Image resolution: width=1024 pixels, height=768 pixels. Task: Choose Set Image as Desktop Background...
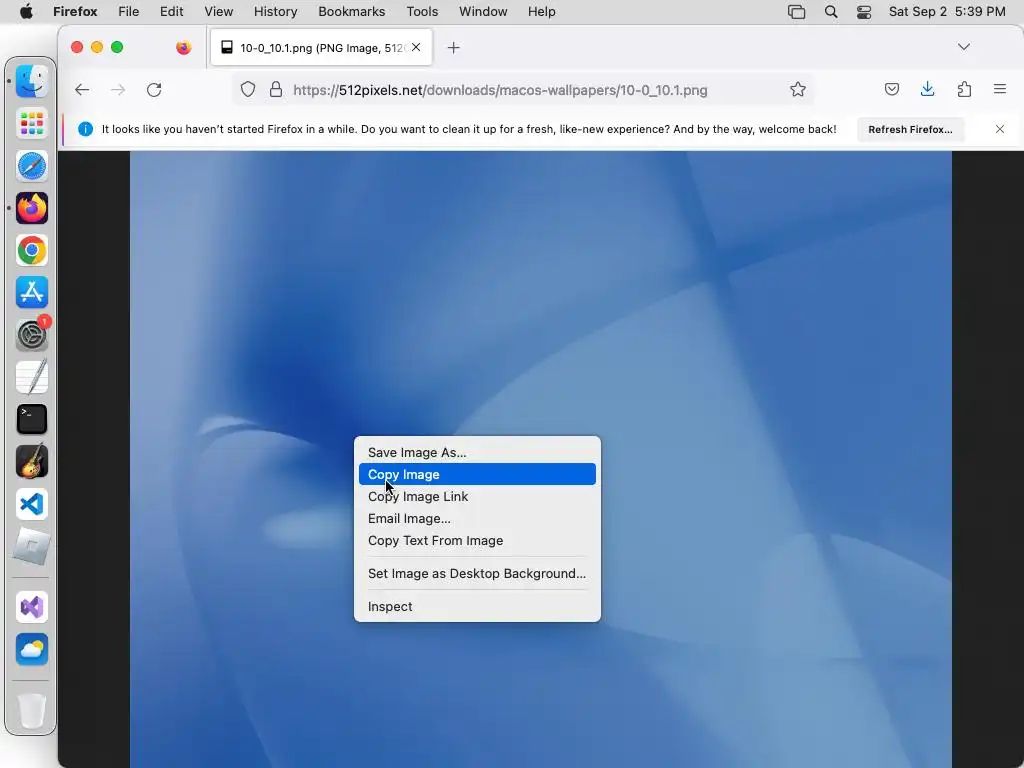(x=477, y=573)
